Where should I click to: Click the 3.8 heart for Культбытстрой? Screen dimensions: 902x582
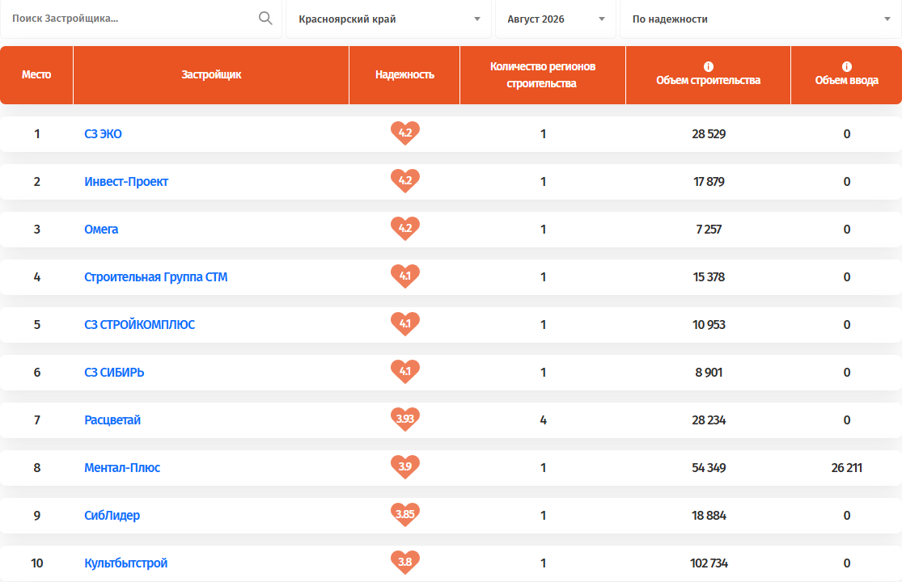pos(405,563)
